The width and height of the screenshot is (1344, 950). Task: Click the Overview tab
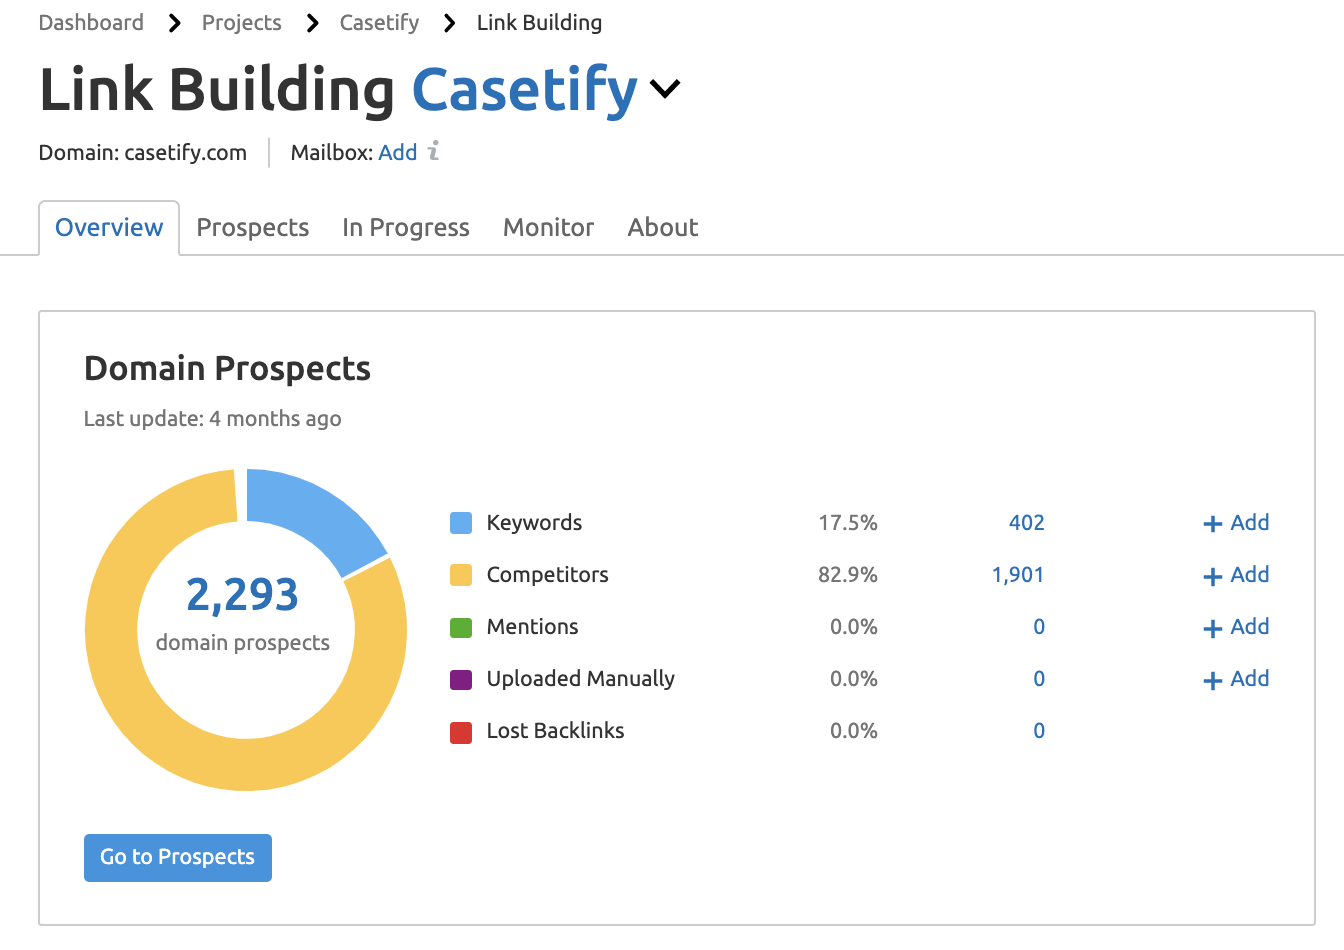click(109, 228)
